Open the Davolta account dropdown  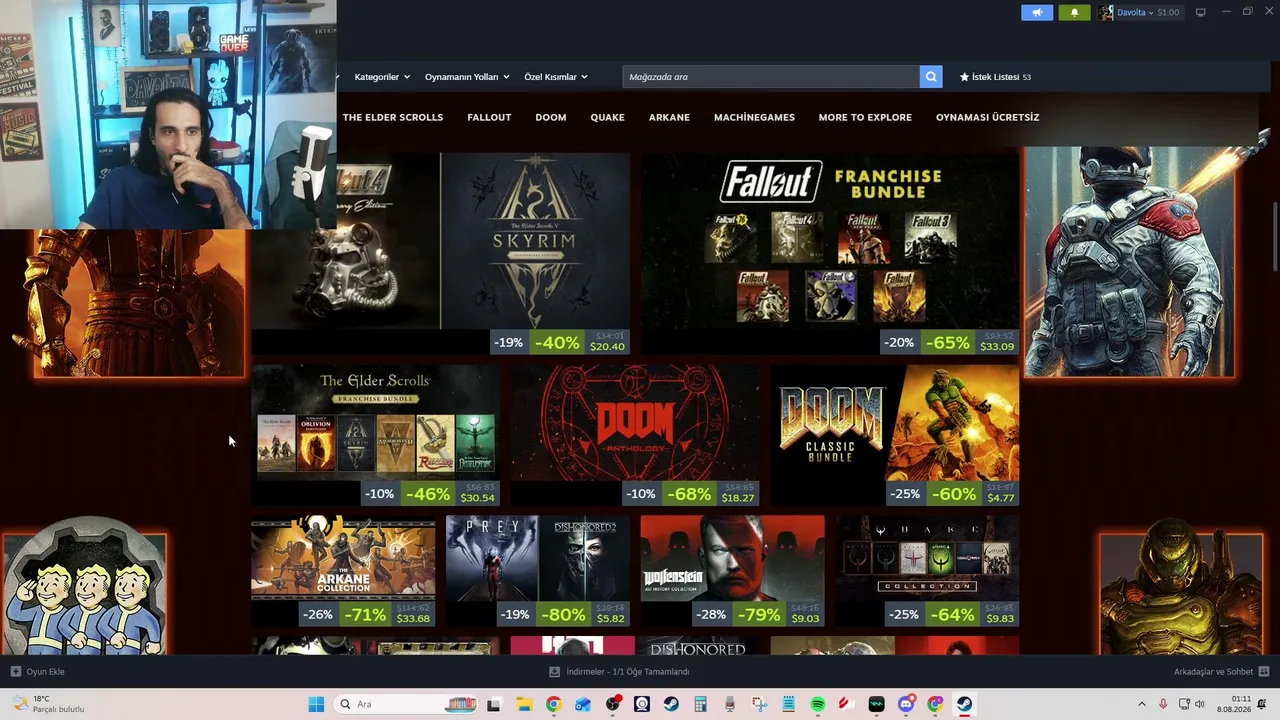(1135, 13)
